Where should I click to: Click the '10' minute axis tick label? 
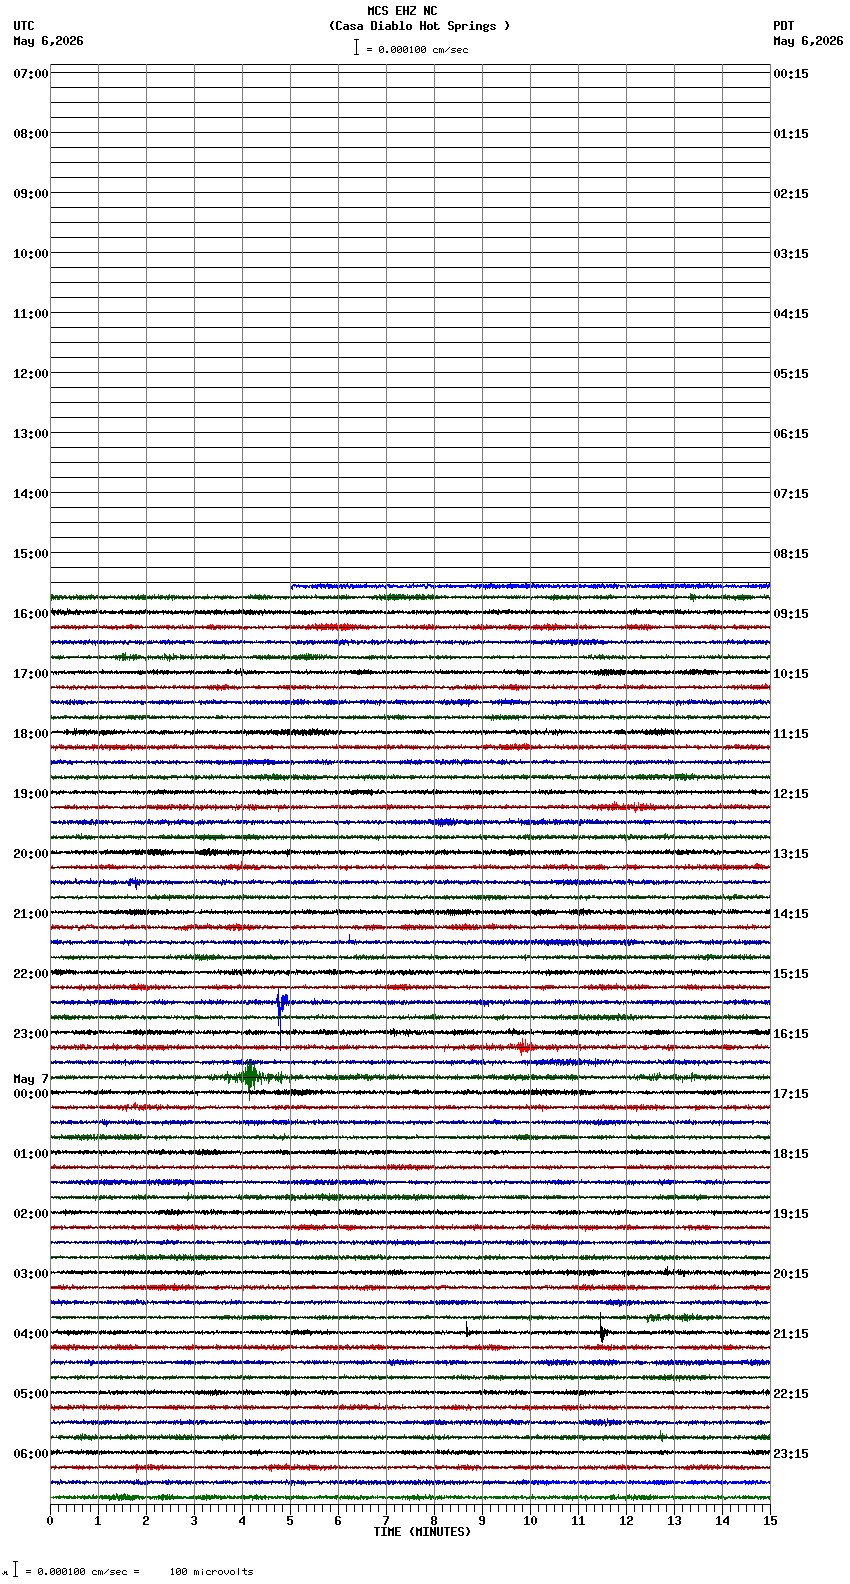click(x=530, y=1521)
